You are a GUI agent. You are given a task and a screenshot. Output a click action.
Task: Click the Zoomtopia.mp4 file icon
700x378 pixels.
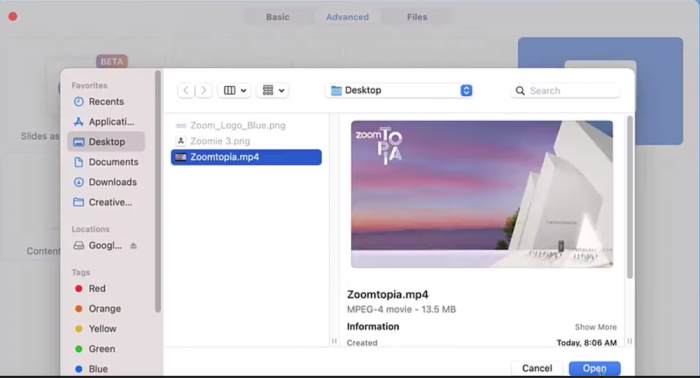[181, 157]
